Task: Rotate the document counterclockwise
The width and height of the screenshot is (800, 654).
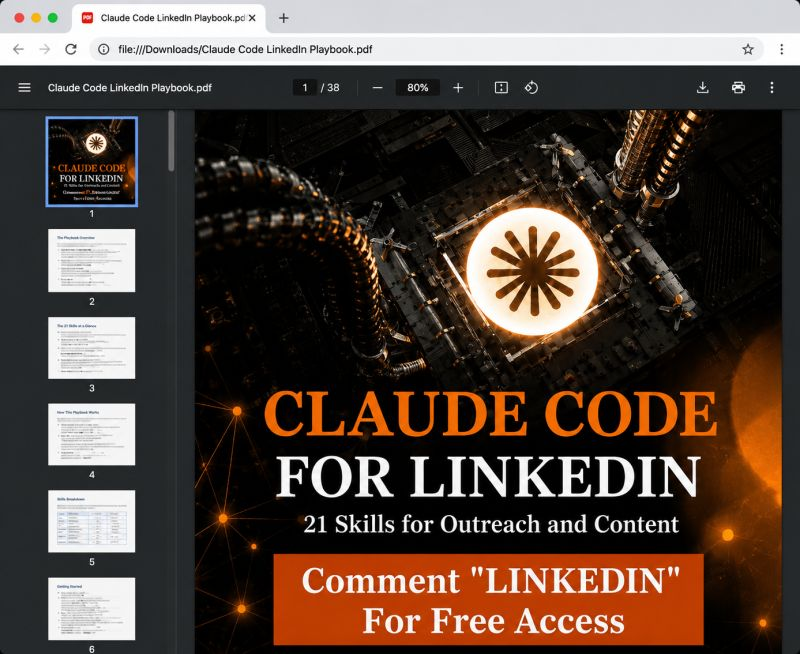Action: (x=531, y=88)
